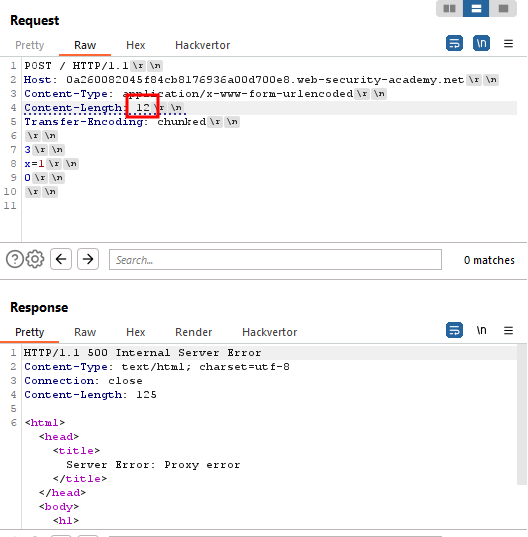Click the <h1> tag in response
Viewport: 528px width, 537px height.
(x=66, y=521)
